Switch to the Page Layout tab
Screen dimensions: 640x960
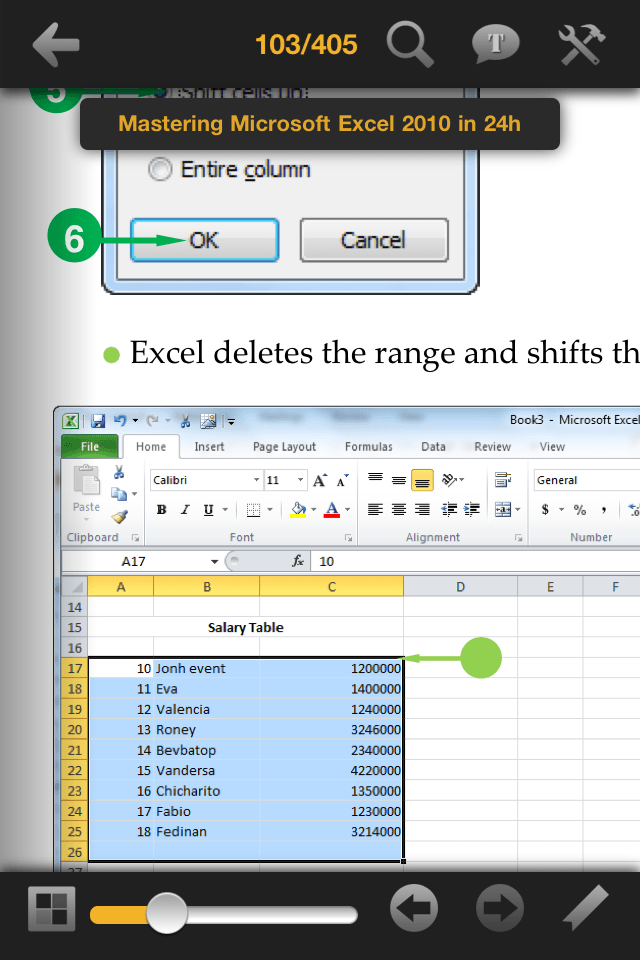284,446
